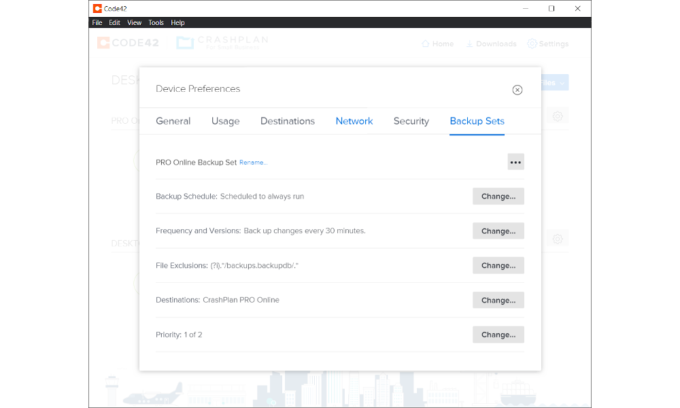Click the CrashPlan folder logo
This screenshot has height=408, width=680.
pos(185,42)
